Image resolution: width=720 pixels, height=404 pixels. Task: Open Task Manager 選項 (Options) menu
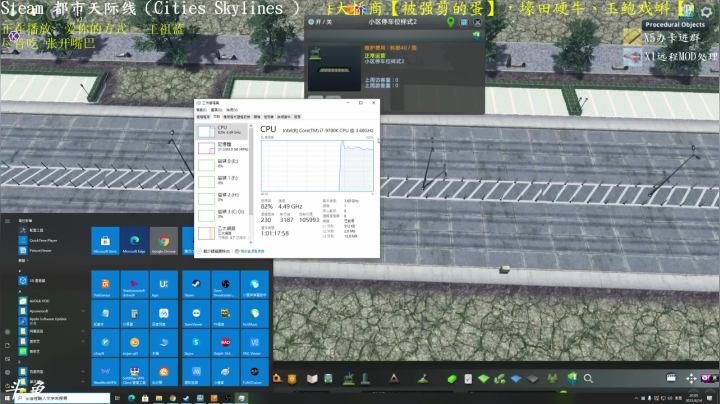coord(216,110)
